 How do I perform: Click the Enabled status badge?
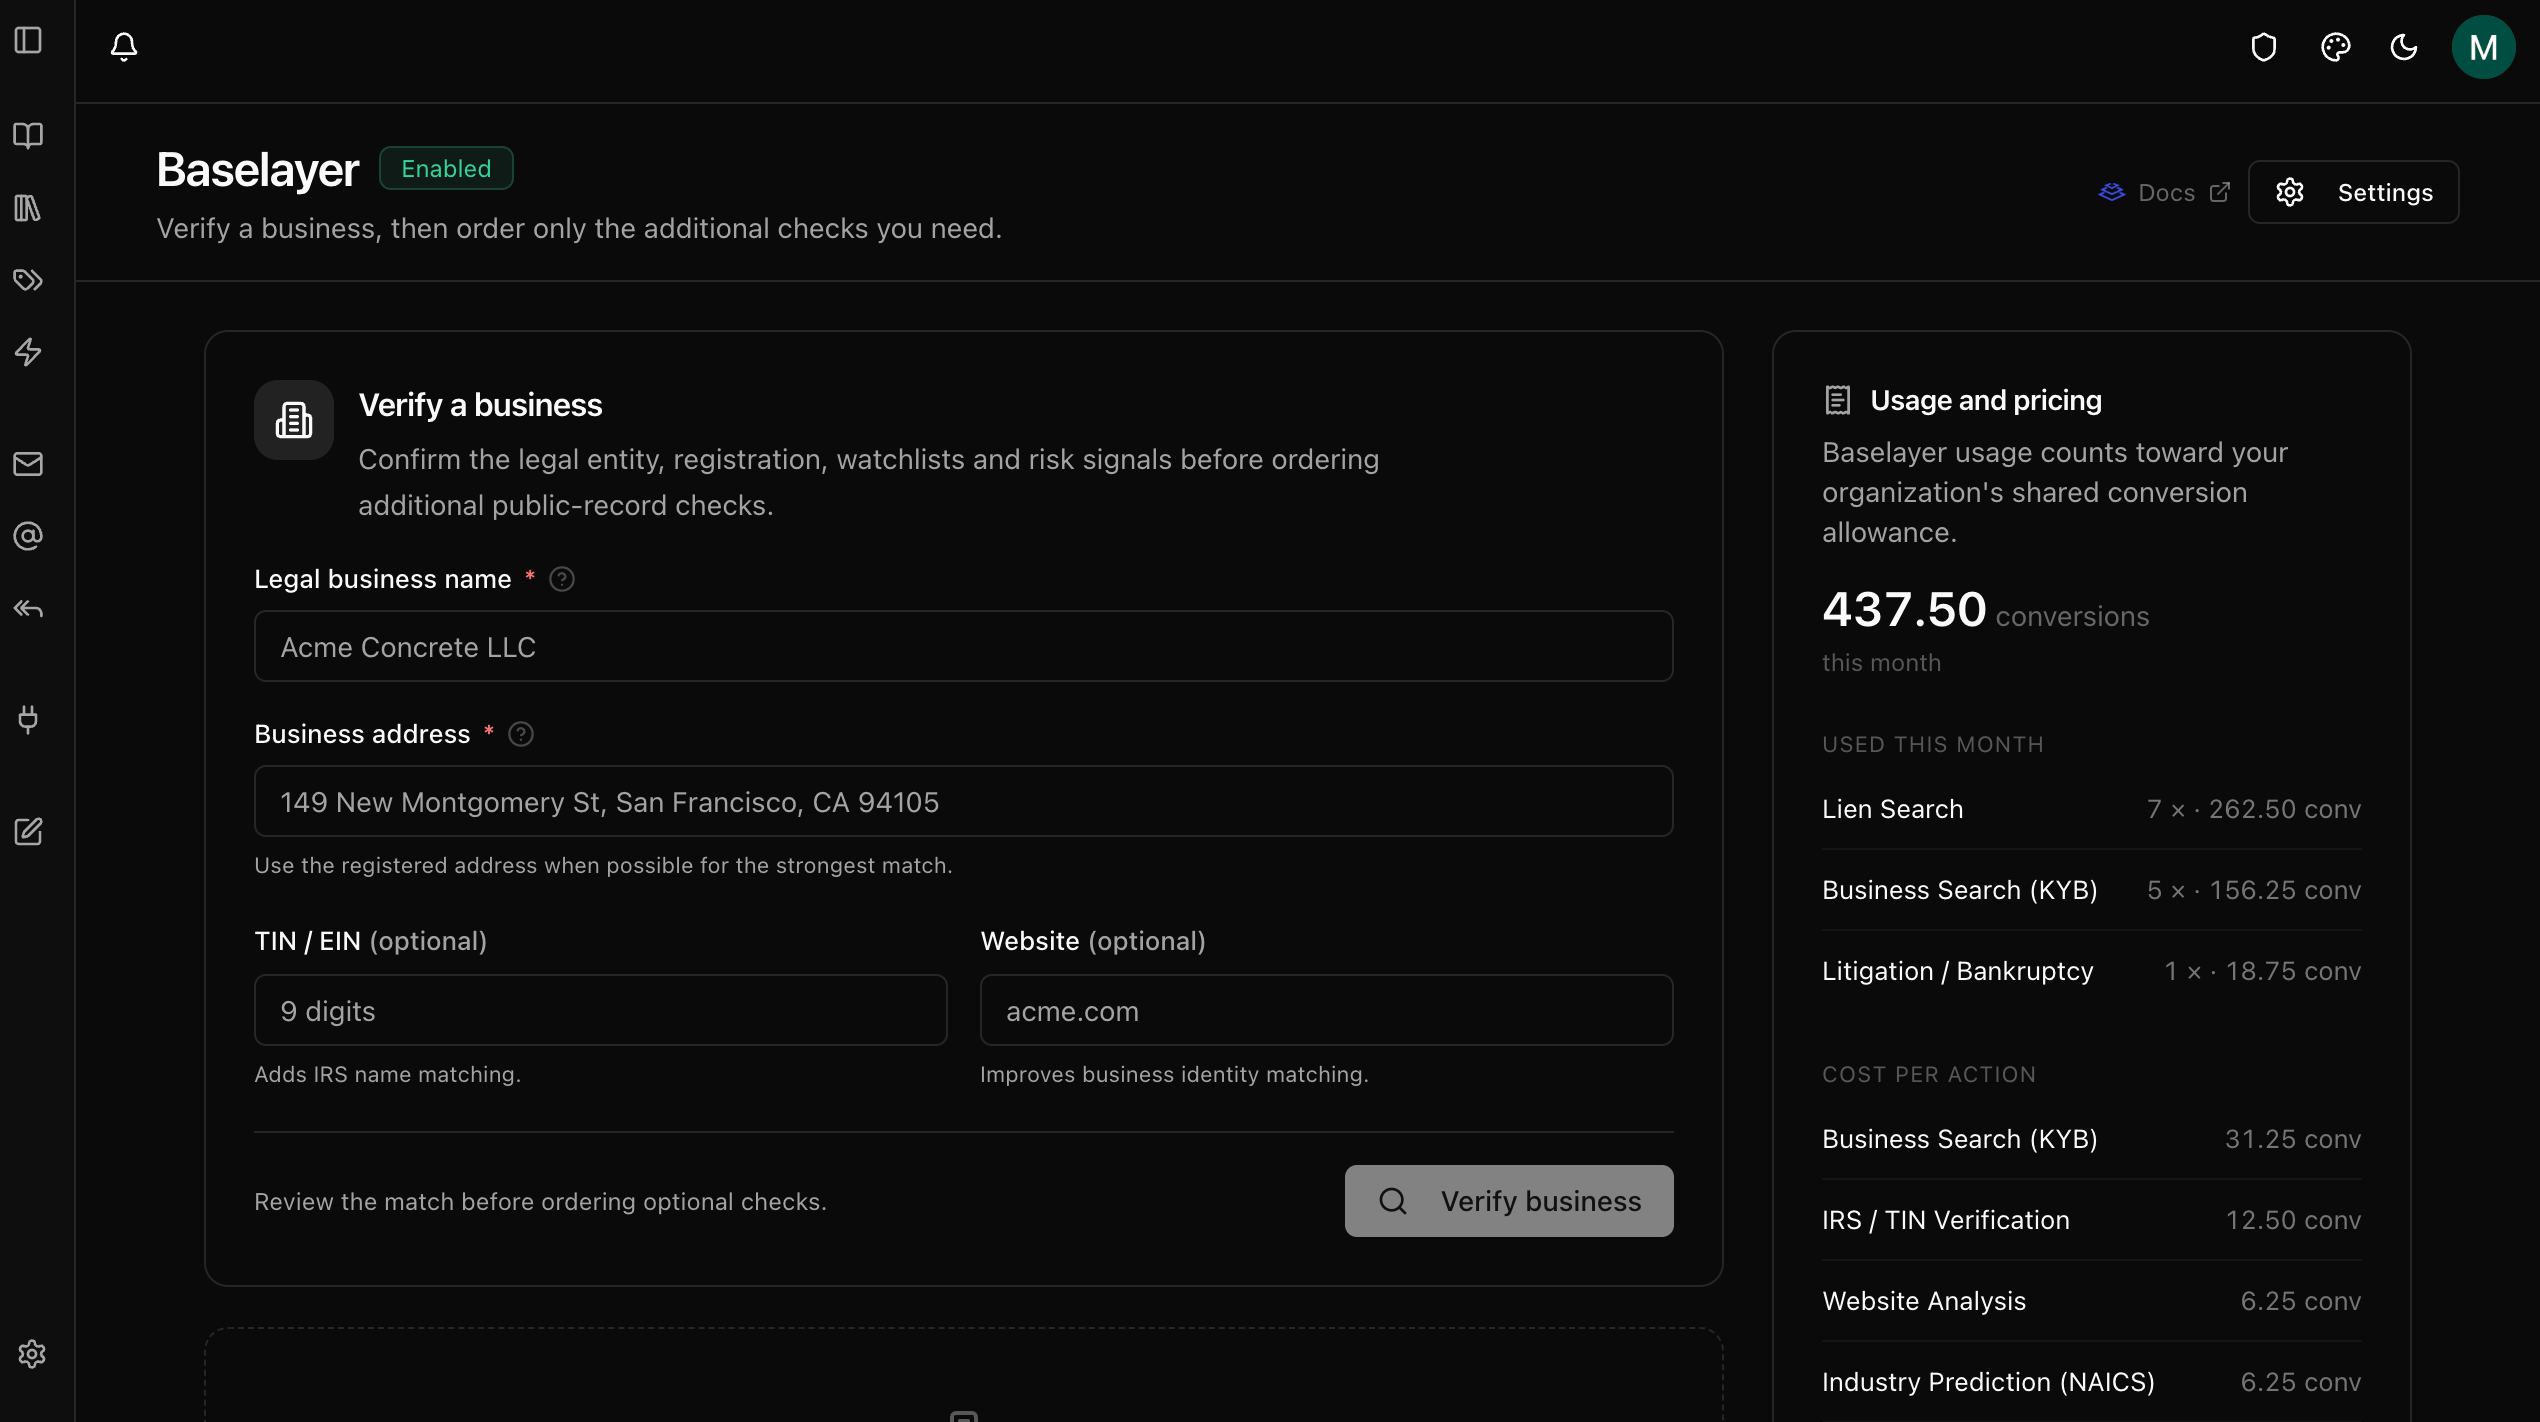(x=446, y=168)
